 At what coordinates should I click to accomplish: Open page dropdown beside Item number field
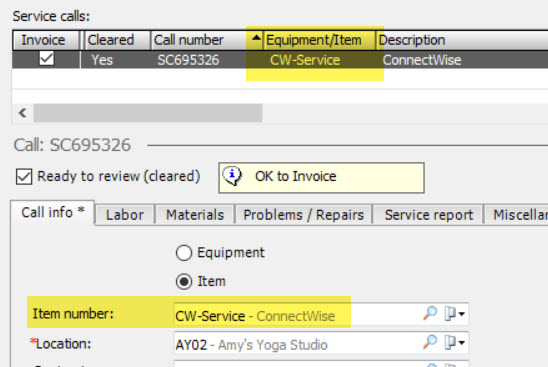[x=454, y=314]
